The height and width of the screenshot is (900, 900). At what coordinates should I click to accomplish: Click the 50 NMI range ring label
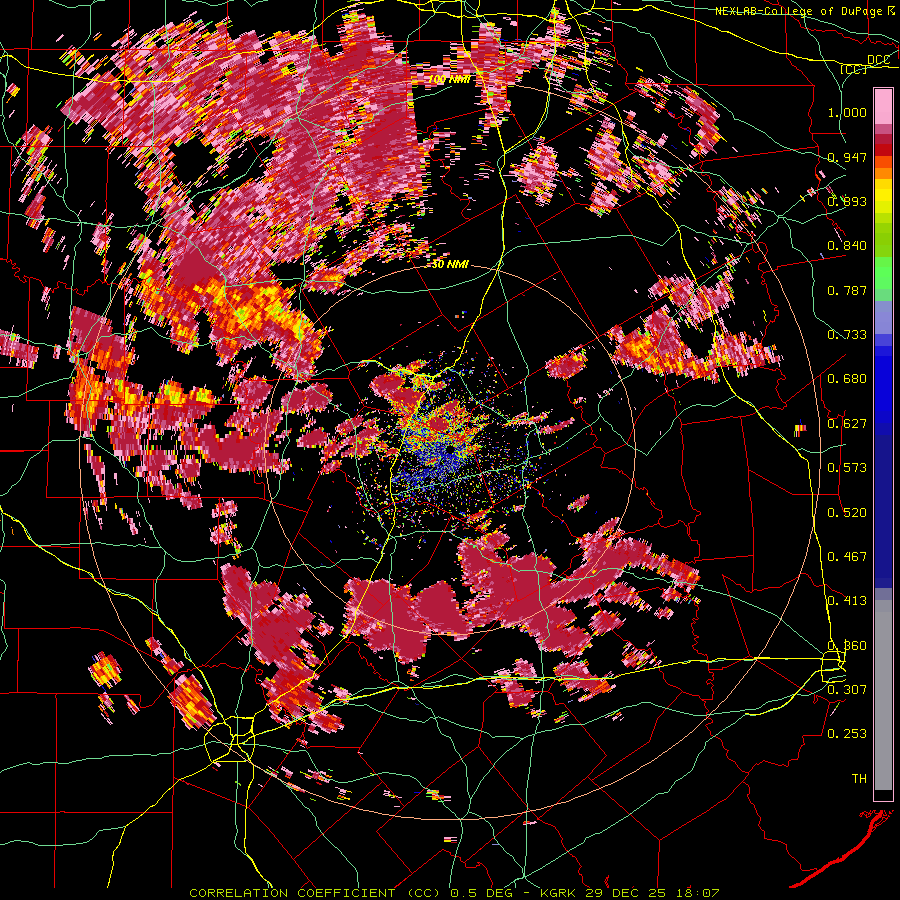click(x=449, y=265)
